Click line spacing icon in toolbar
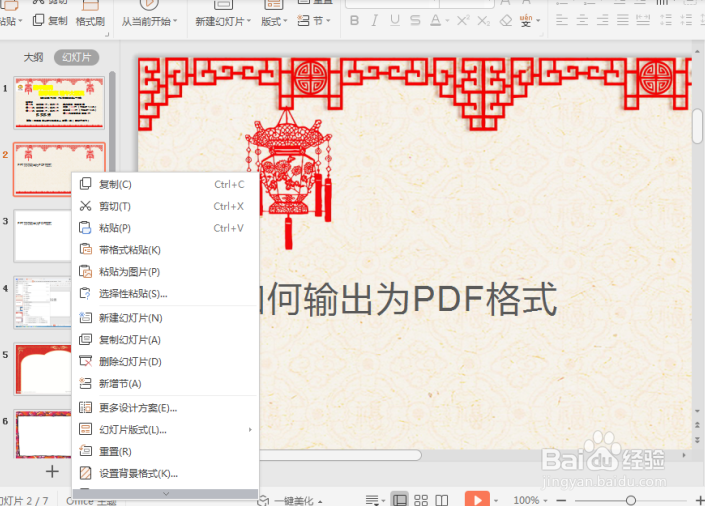This screenshot has height=506, width=705. point(665,20)
